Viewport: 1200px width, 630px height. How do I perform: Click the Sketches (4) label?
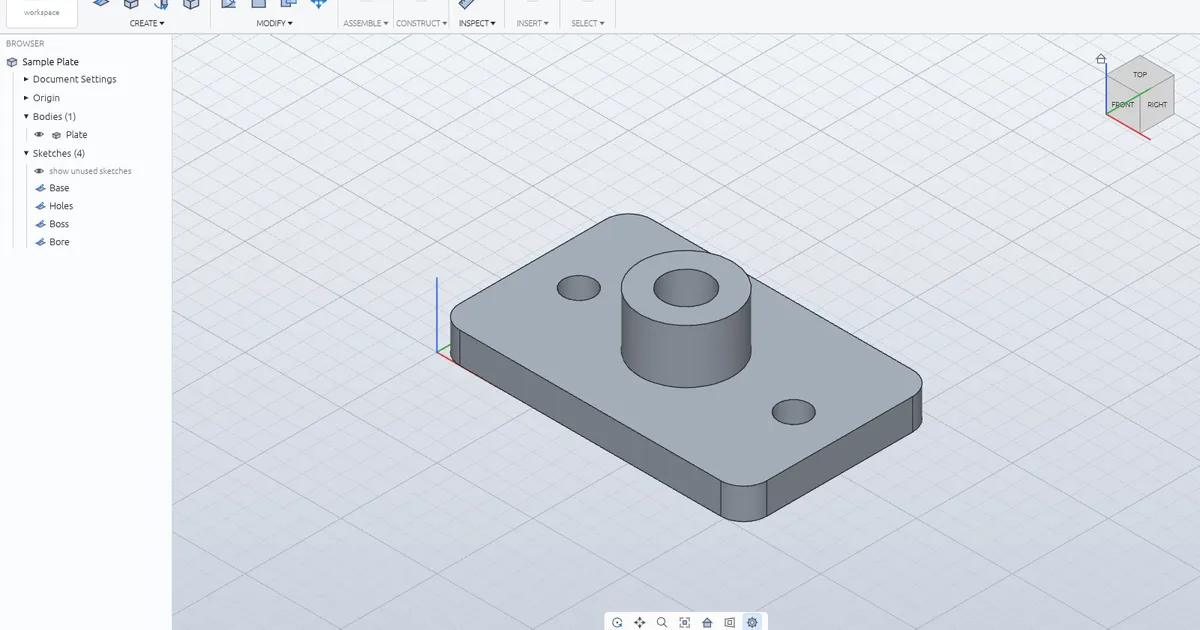tap(59, 153)
